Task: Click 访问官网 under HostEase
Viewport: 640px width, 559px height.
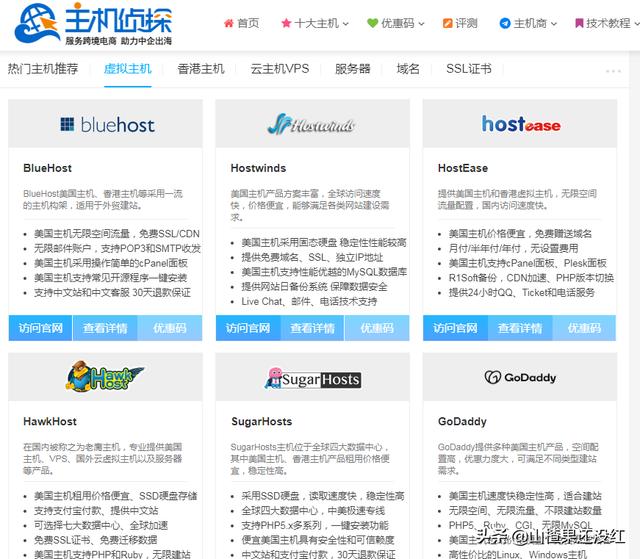Action: tap(455, 328)
